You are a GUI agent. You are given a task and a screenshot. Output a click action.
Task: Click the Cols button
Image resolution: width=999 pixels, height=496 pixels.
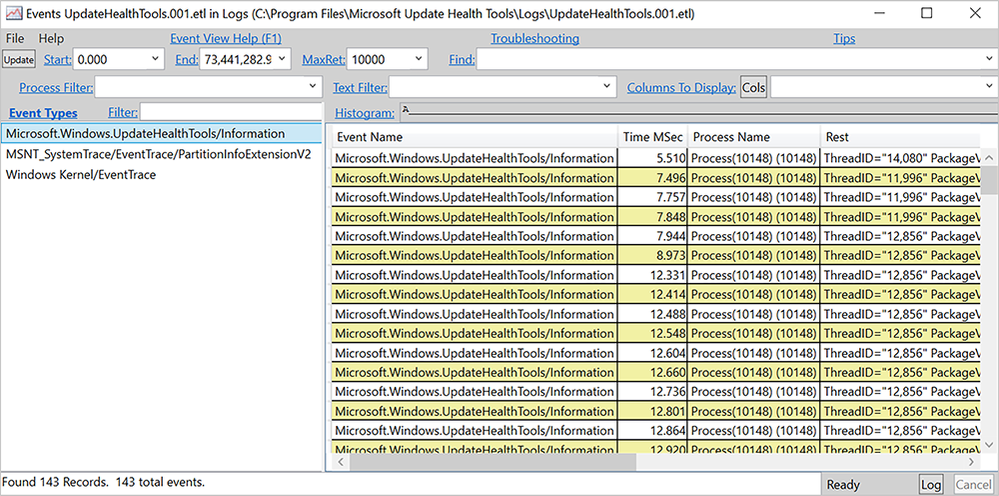754,87
